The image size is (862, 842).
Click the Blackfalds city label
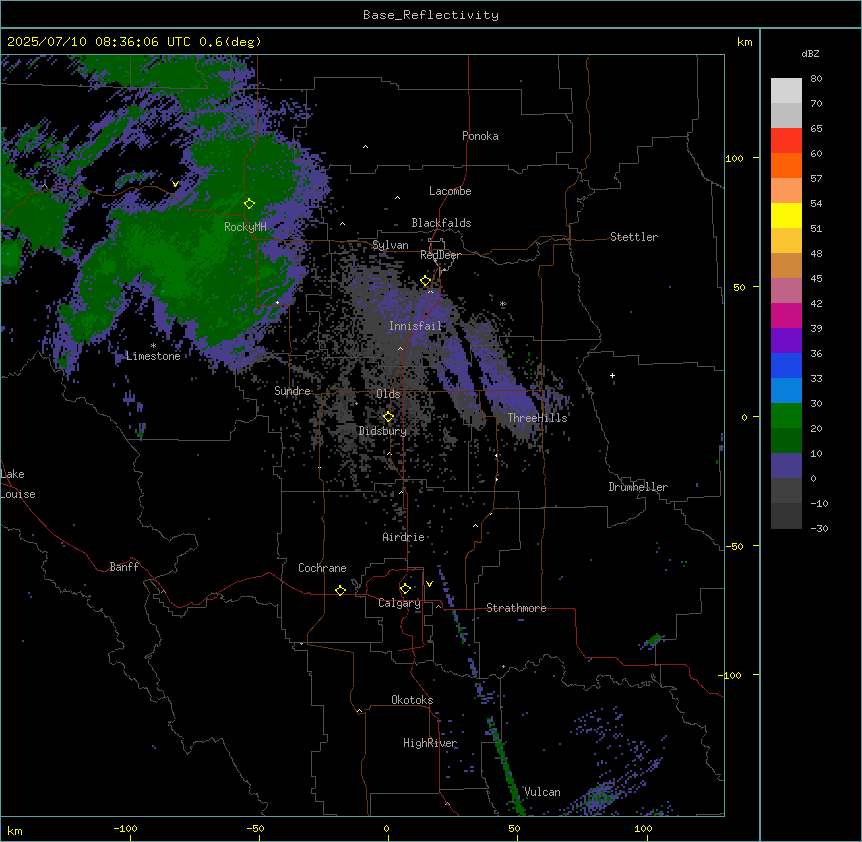(441, 223)
